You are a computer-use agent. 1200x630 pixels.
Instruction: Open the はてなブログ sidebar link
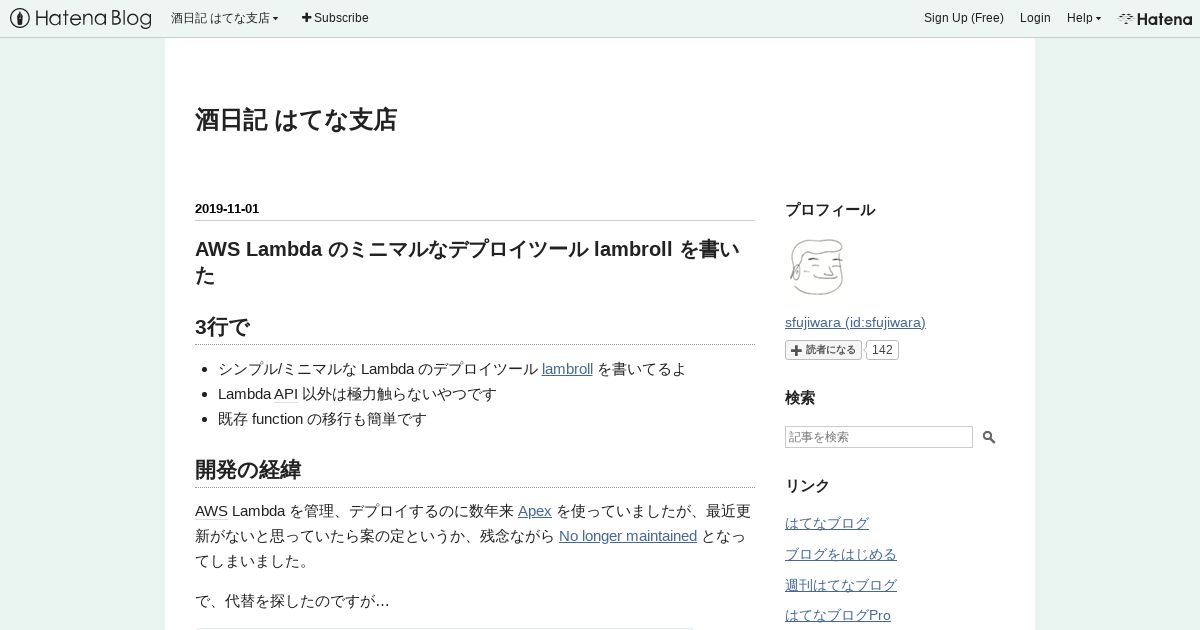coord(827,523)
